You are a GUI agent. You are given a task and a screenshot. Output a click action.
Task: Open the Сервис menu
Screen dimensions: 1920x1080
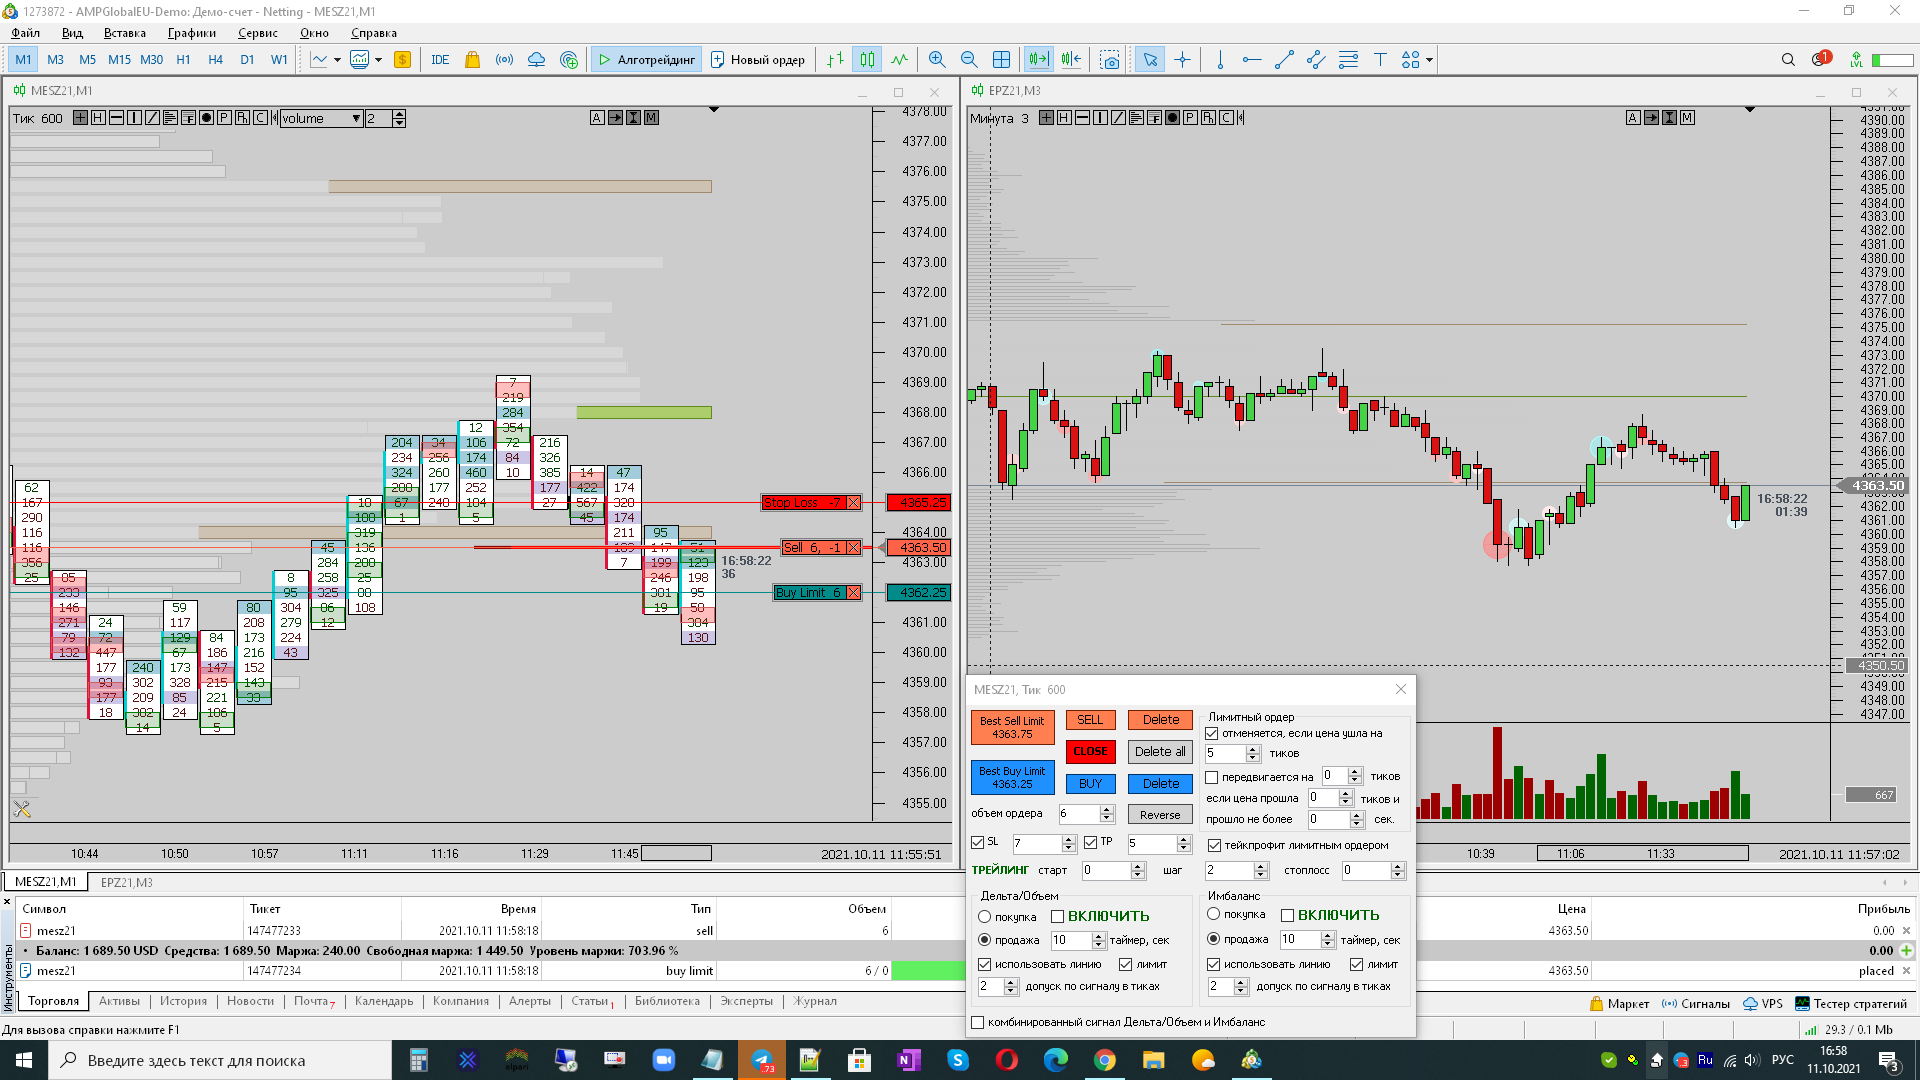(258, 33)
